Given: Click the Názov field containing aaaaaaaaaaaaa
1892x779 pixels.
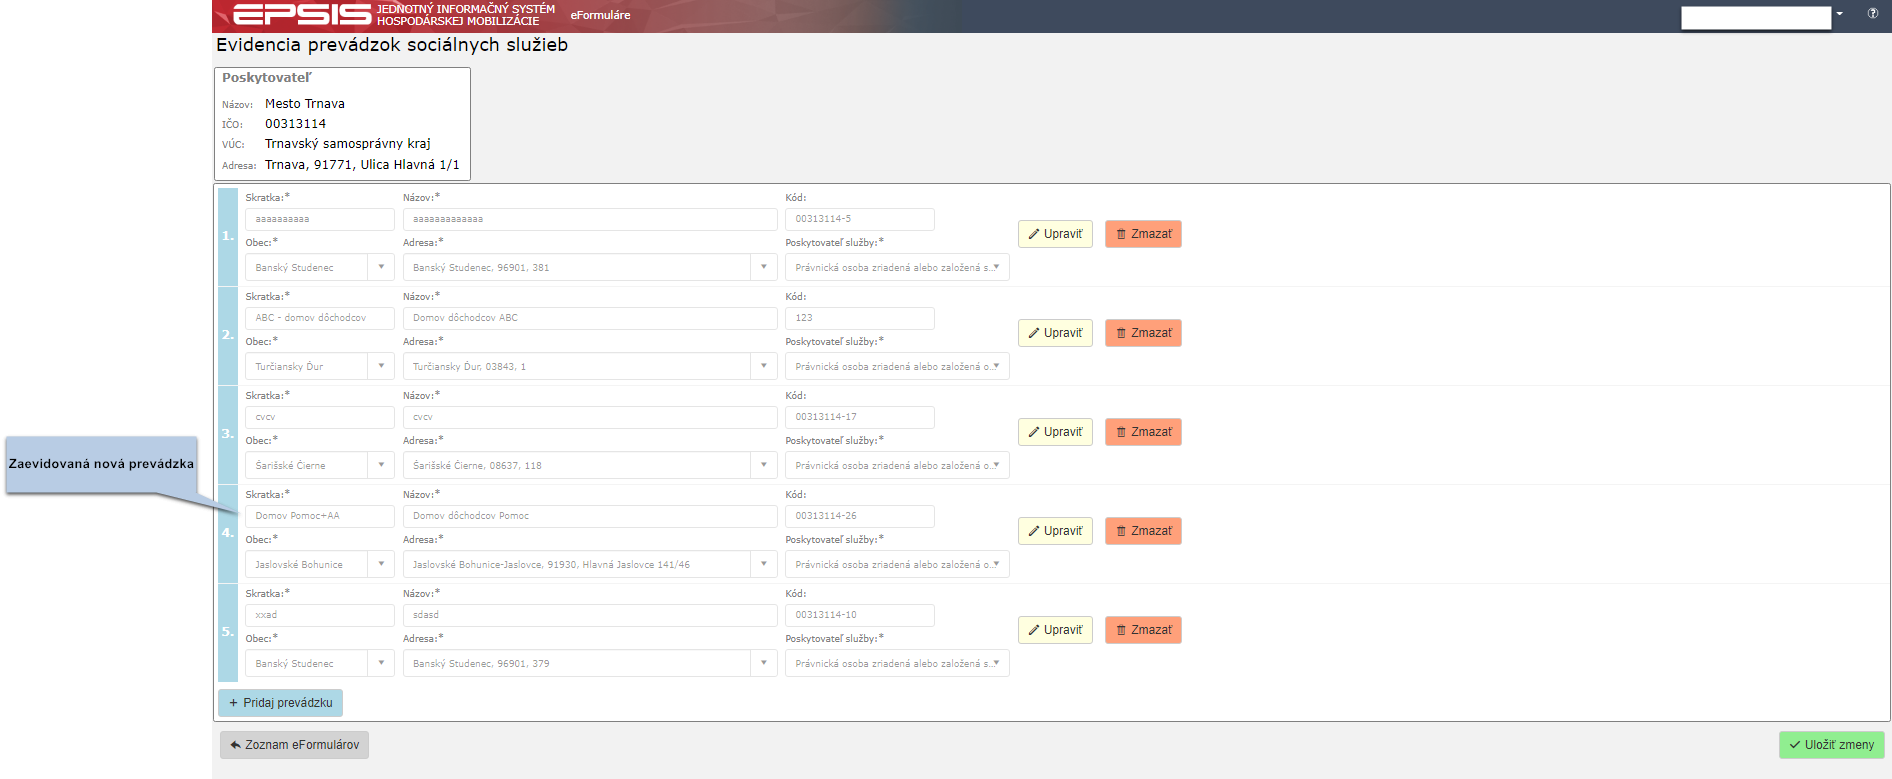Looking at the screenshot, I should pyautogui.click(x=590, y=219).
